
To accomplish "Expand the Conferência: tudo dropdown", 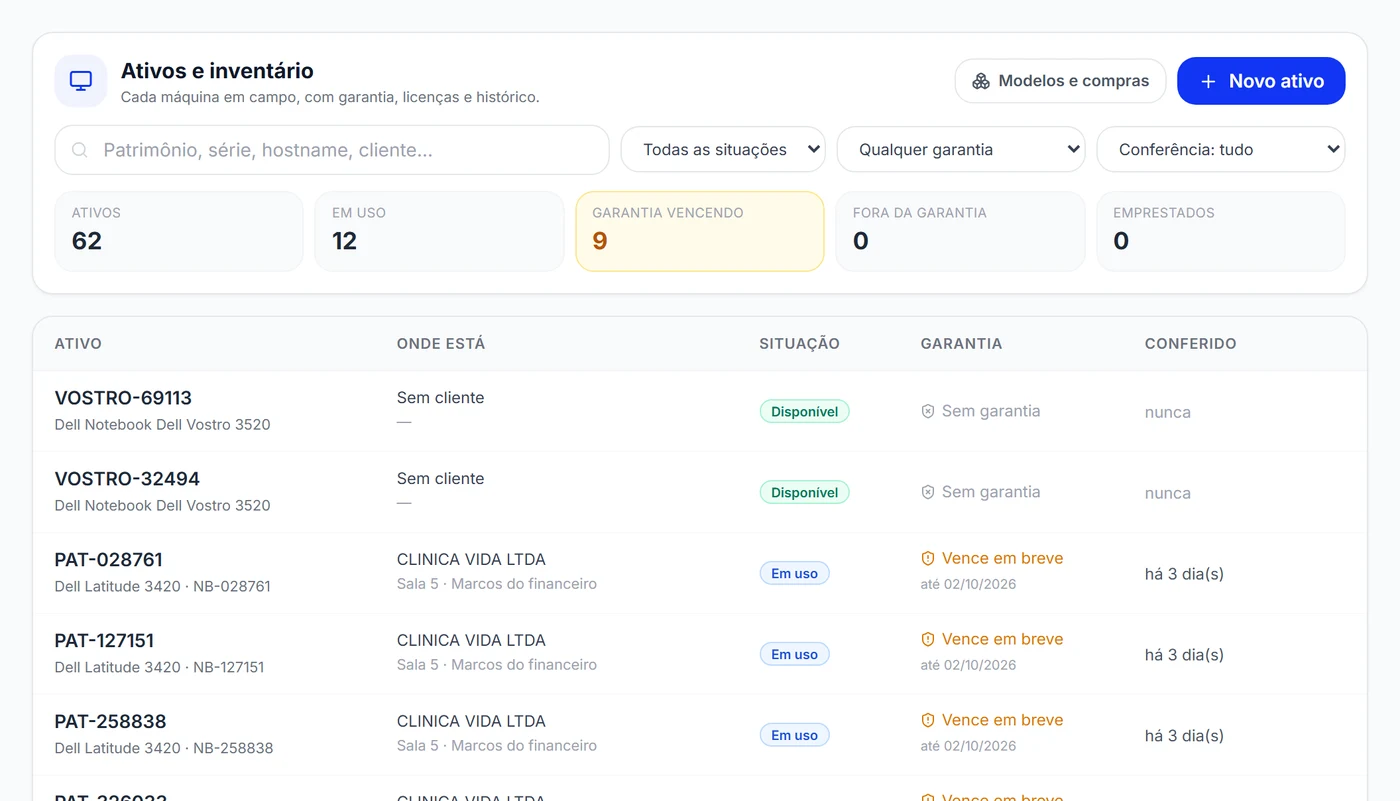I will (1221, 150).
